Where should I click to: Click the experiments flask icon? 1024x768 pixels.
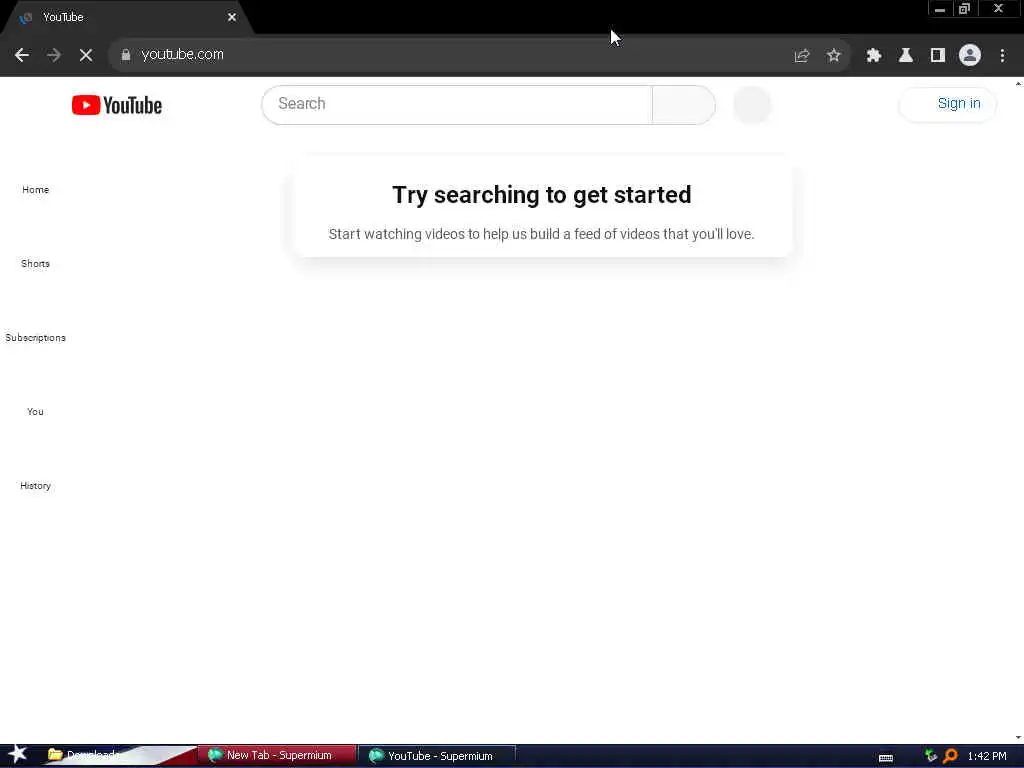[x=906, y=56]
